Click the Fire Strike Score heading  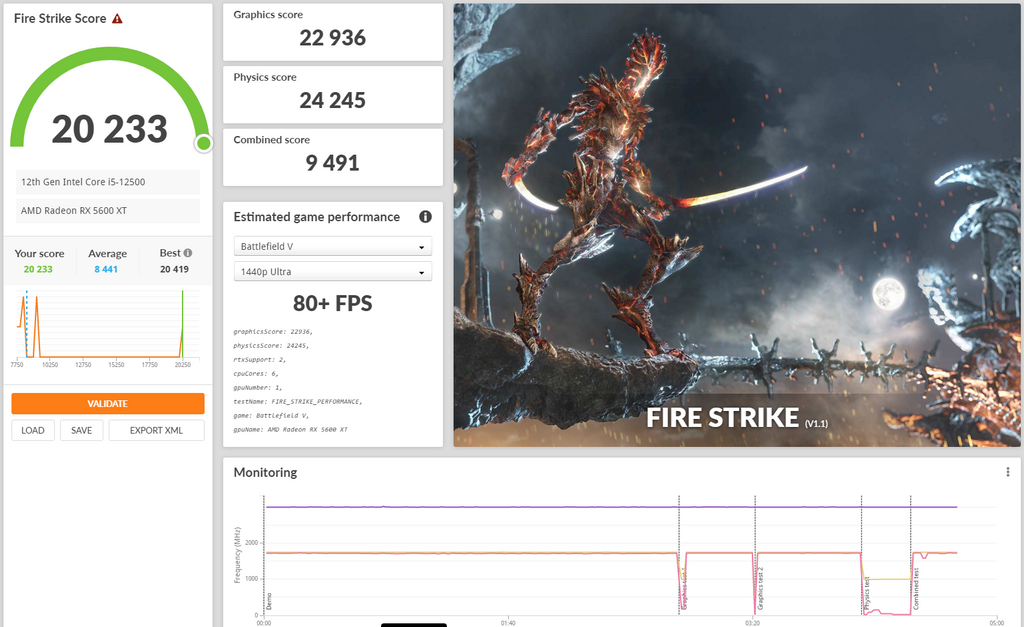[x=60, y=19]
